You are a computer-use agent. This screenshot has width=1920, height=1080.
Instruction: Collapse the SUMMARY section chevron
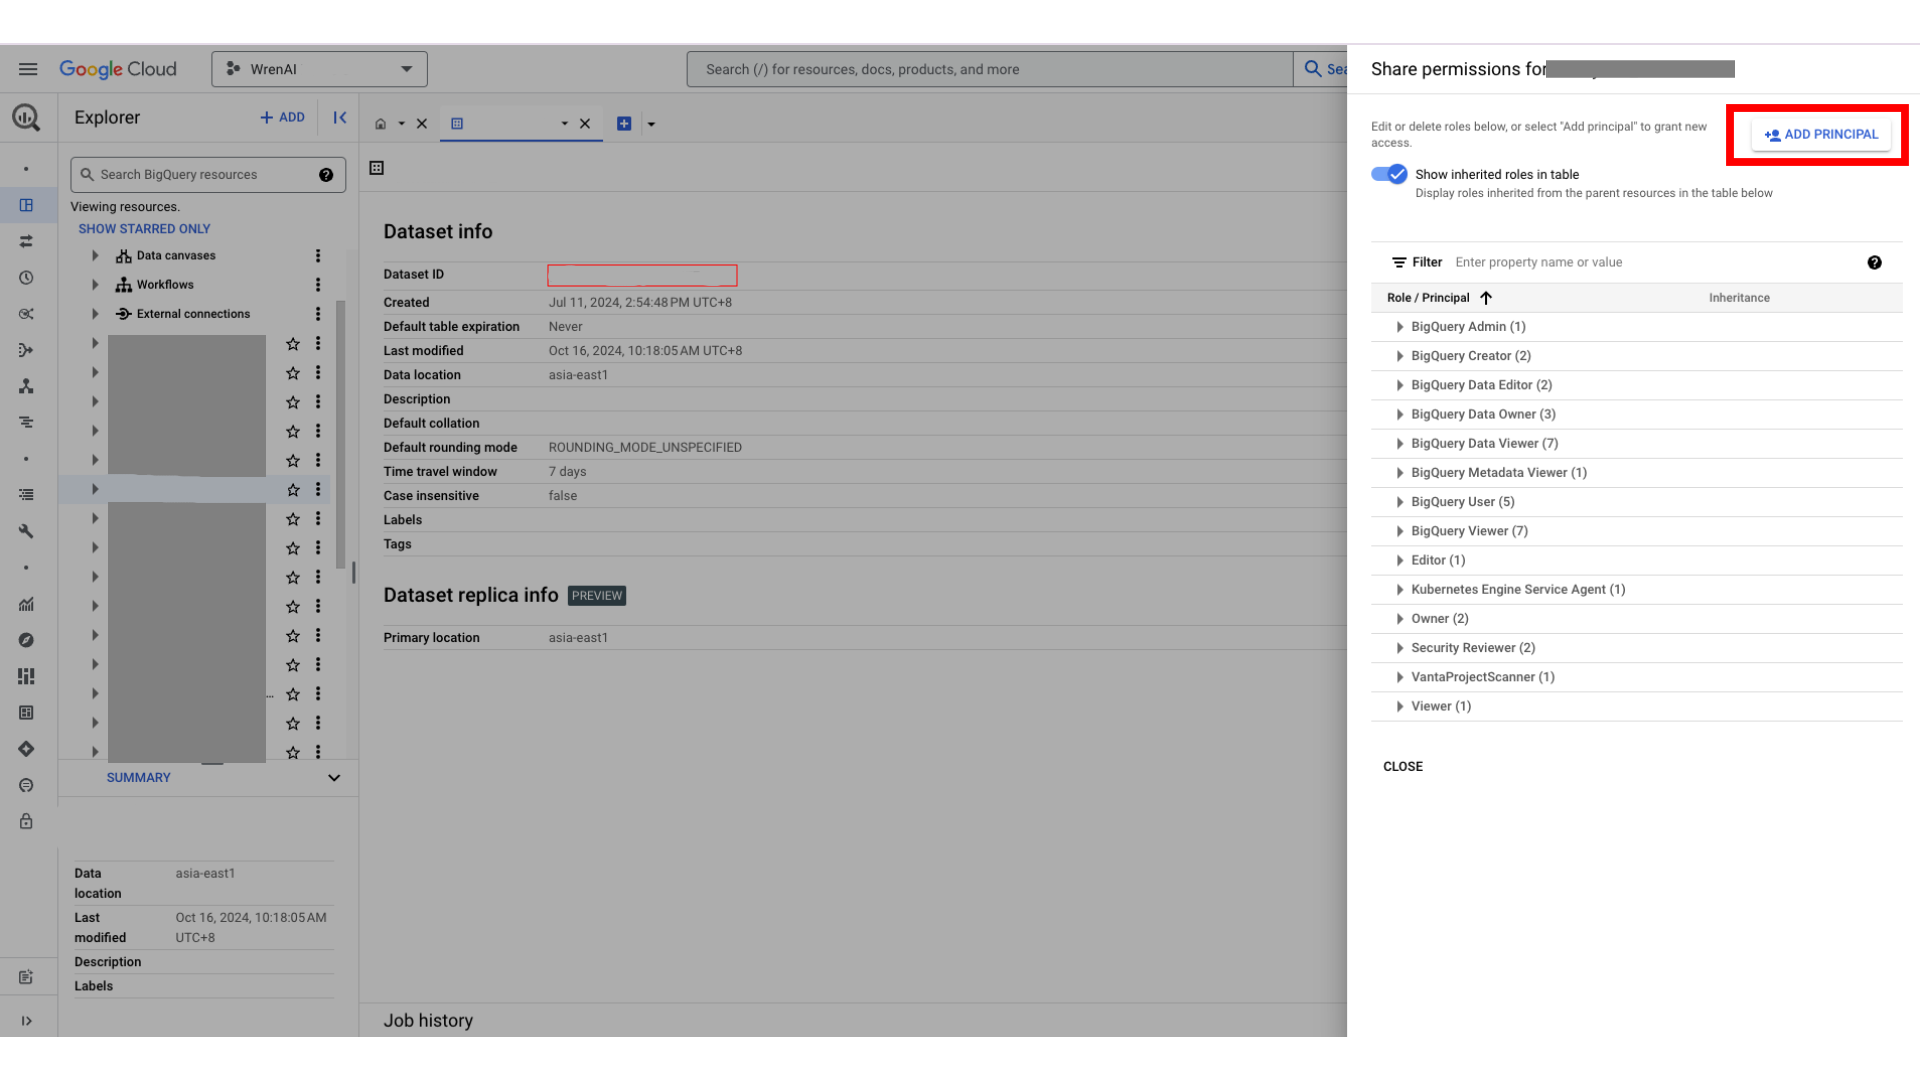(x=334, y=778)
